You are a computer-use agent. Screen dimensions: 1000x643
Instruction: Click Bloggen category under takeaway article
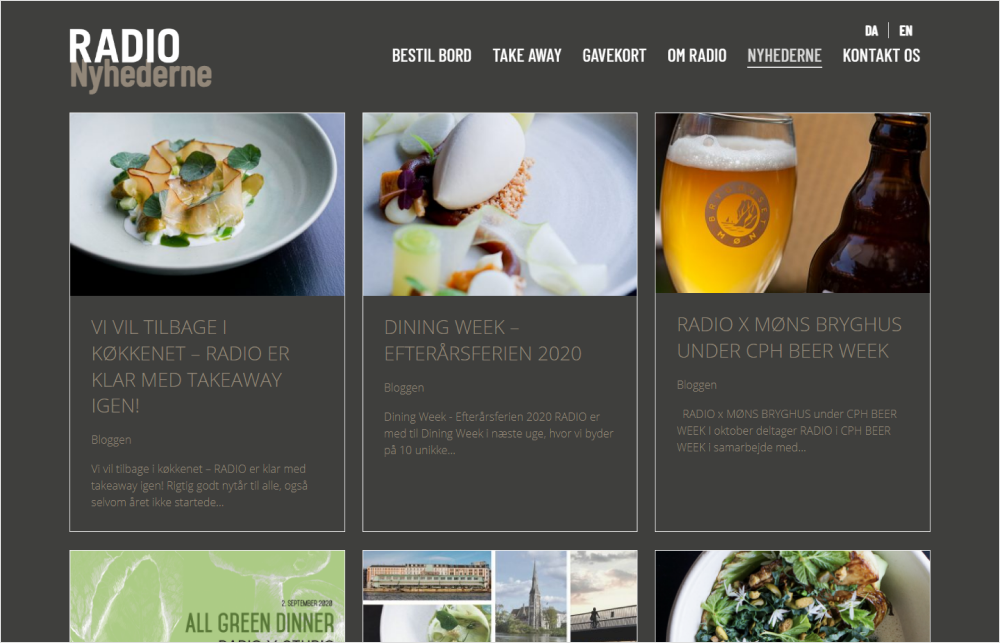111,440
